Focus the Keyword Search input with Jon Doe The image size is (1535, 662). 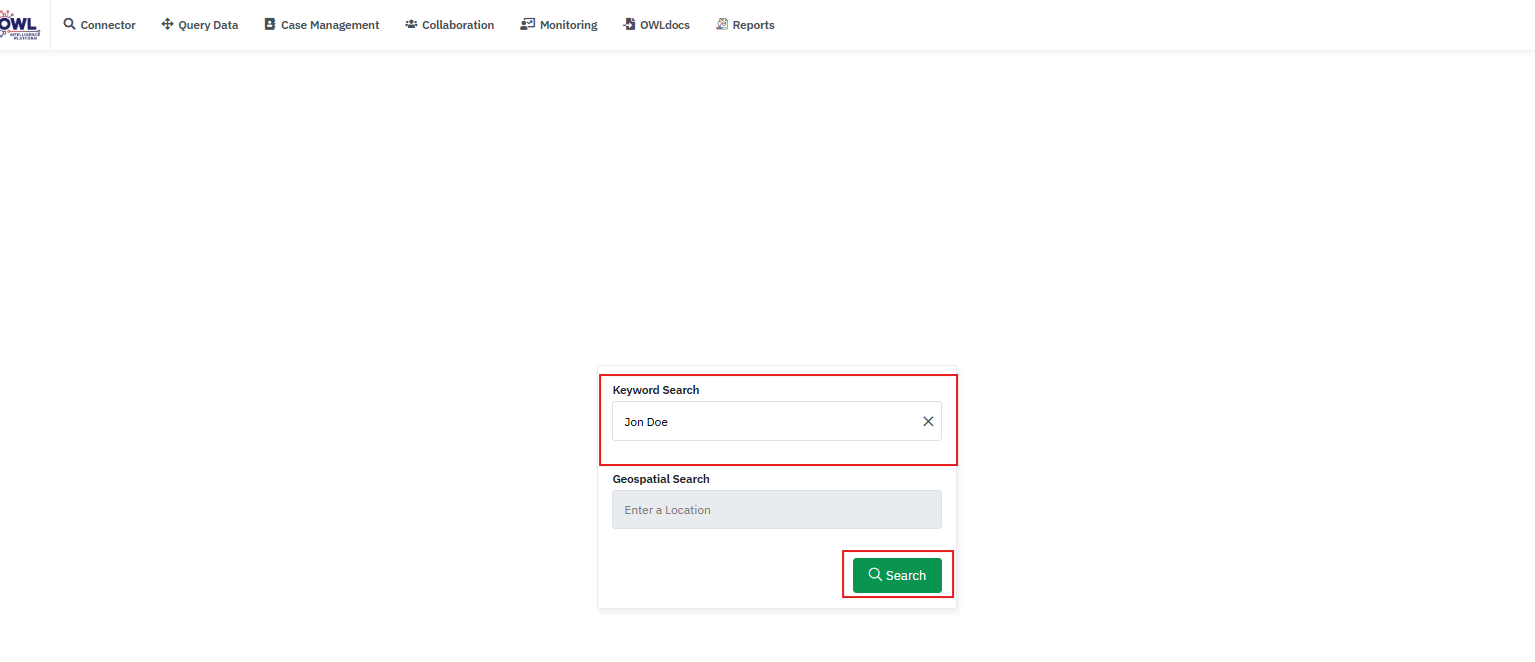(777, 421)
